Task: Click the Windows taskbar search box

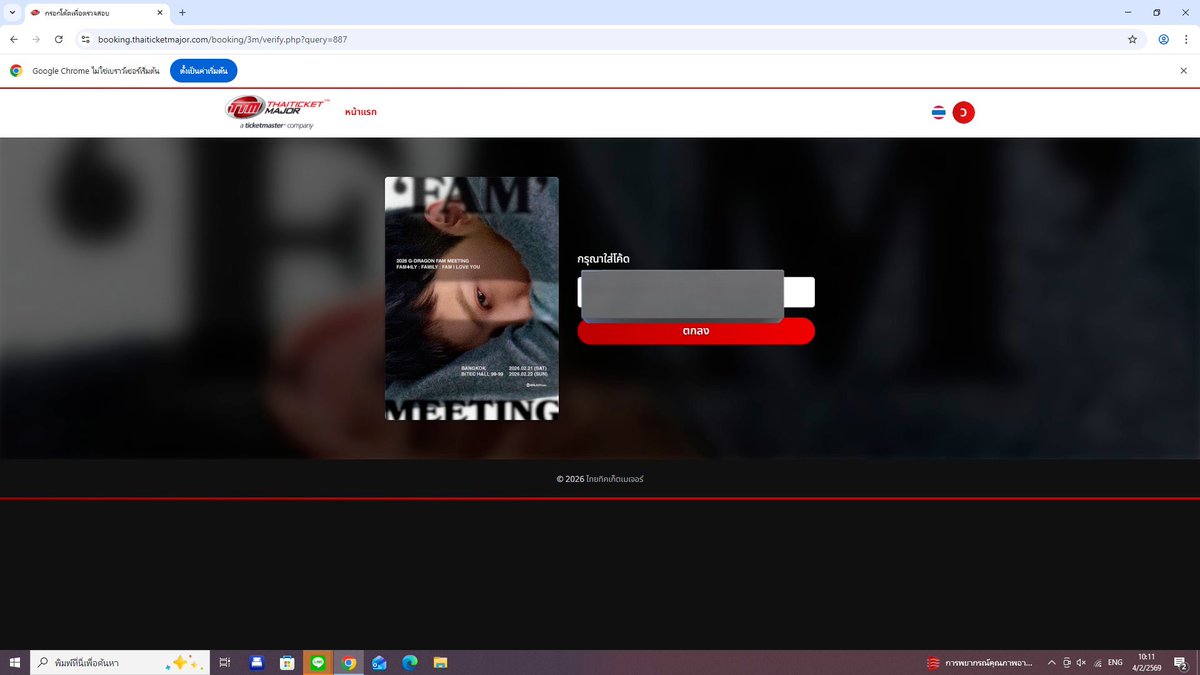Action: (x=120, y=662)
